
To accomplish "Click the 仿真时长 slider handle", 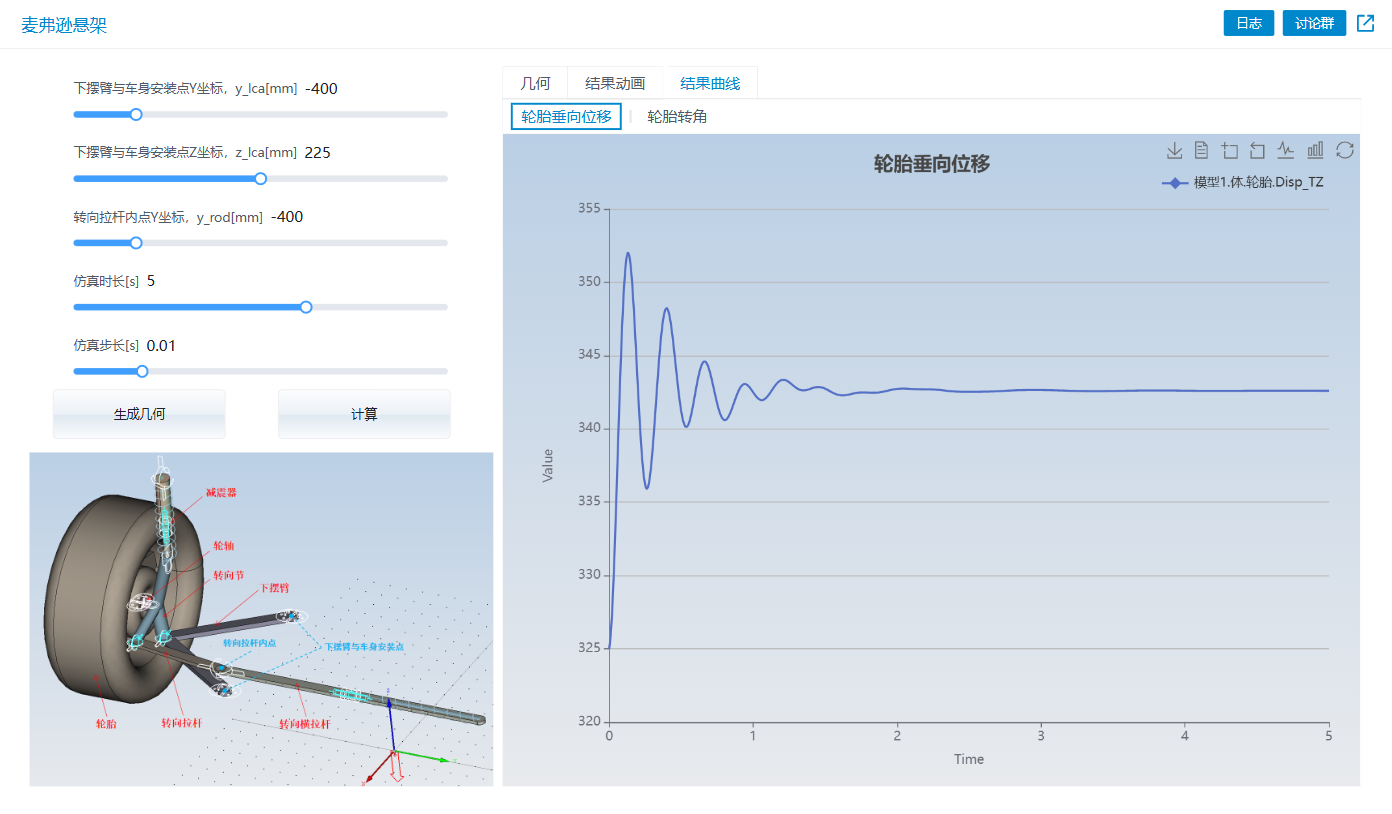I will coord(306,307).
